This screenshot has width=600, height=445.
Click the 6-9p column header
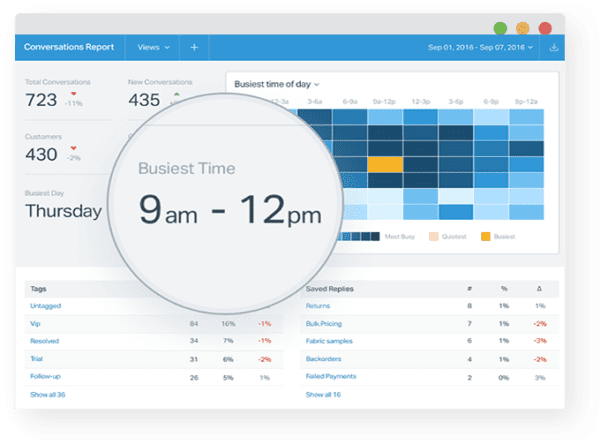coord(491,101)
